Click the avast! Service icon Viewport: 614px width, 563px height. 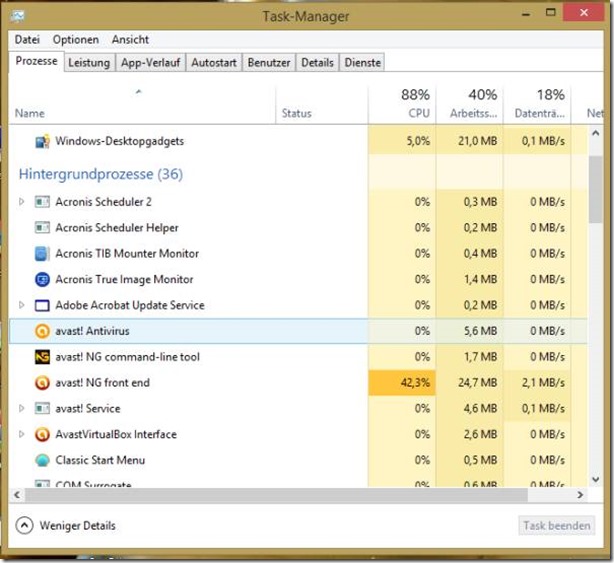point(42,408)
